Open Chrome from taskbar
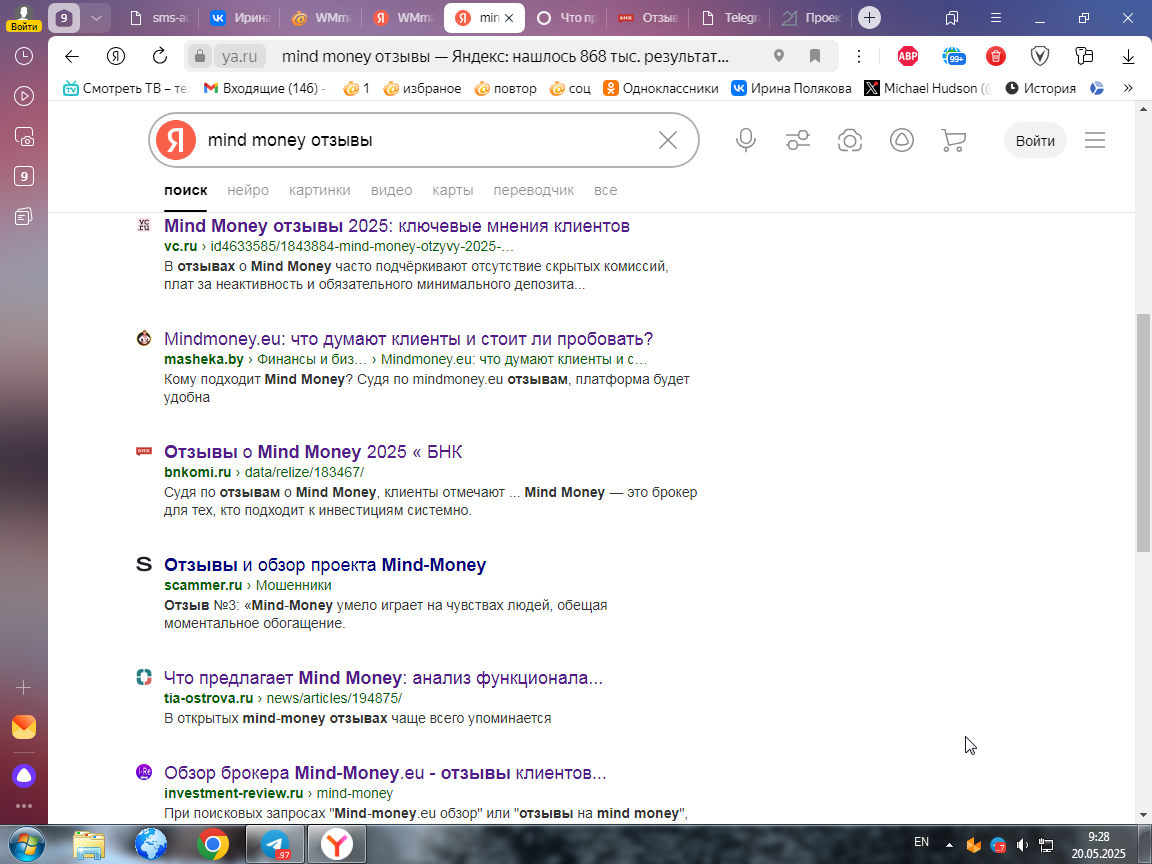This screenshot has height=864, width=1152. point(212,844)
